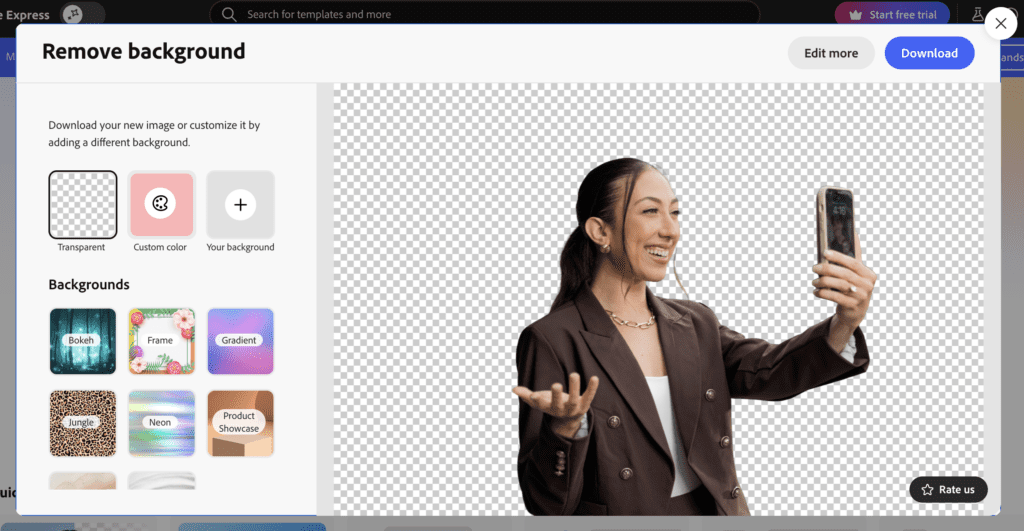Open the Product Showcase backgrounds
The image size is (1024, 531).
(240, 423)
